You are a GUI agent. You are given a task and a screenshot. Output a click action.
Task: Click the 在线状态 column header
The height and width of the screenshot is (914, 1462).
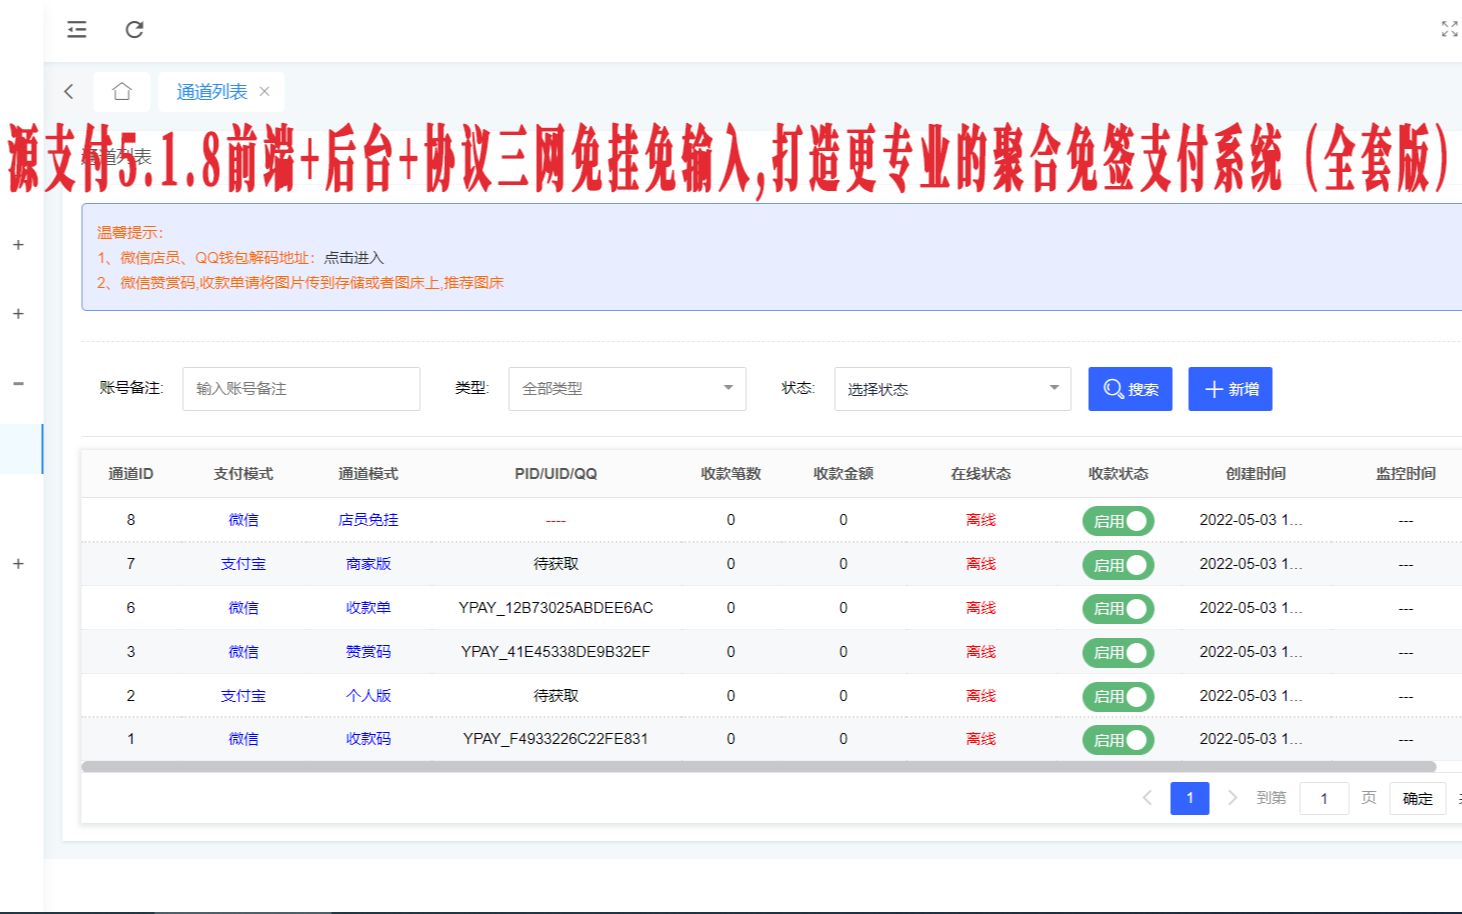coord(981,474)
